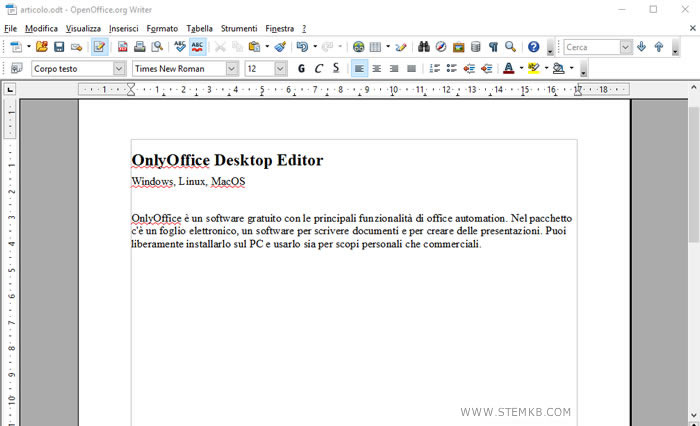
Task: Toggle bold with the G button
Action: (x=301, y=68)
